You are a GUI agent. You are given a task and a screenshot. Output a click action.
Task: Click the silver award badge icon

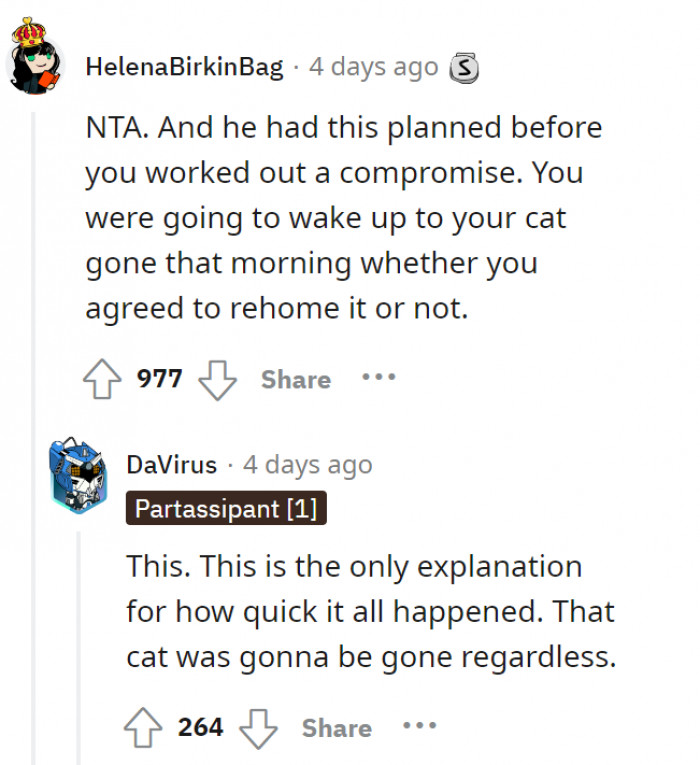pyautogui.click(x=464, y=68)
